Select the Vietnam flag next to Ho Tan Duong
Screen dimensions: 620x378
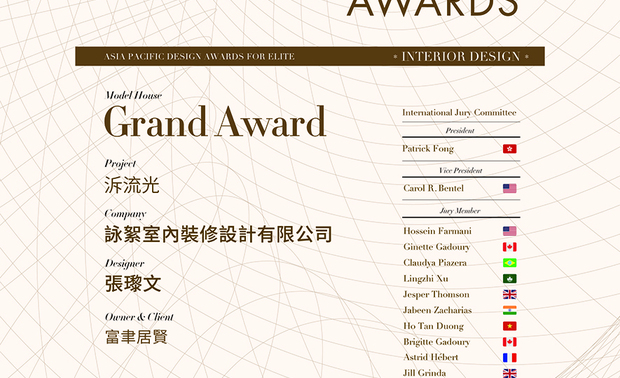coord(510,326)
